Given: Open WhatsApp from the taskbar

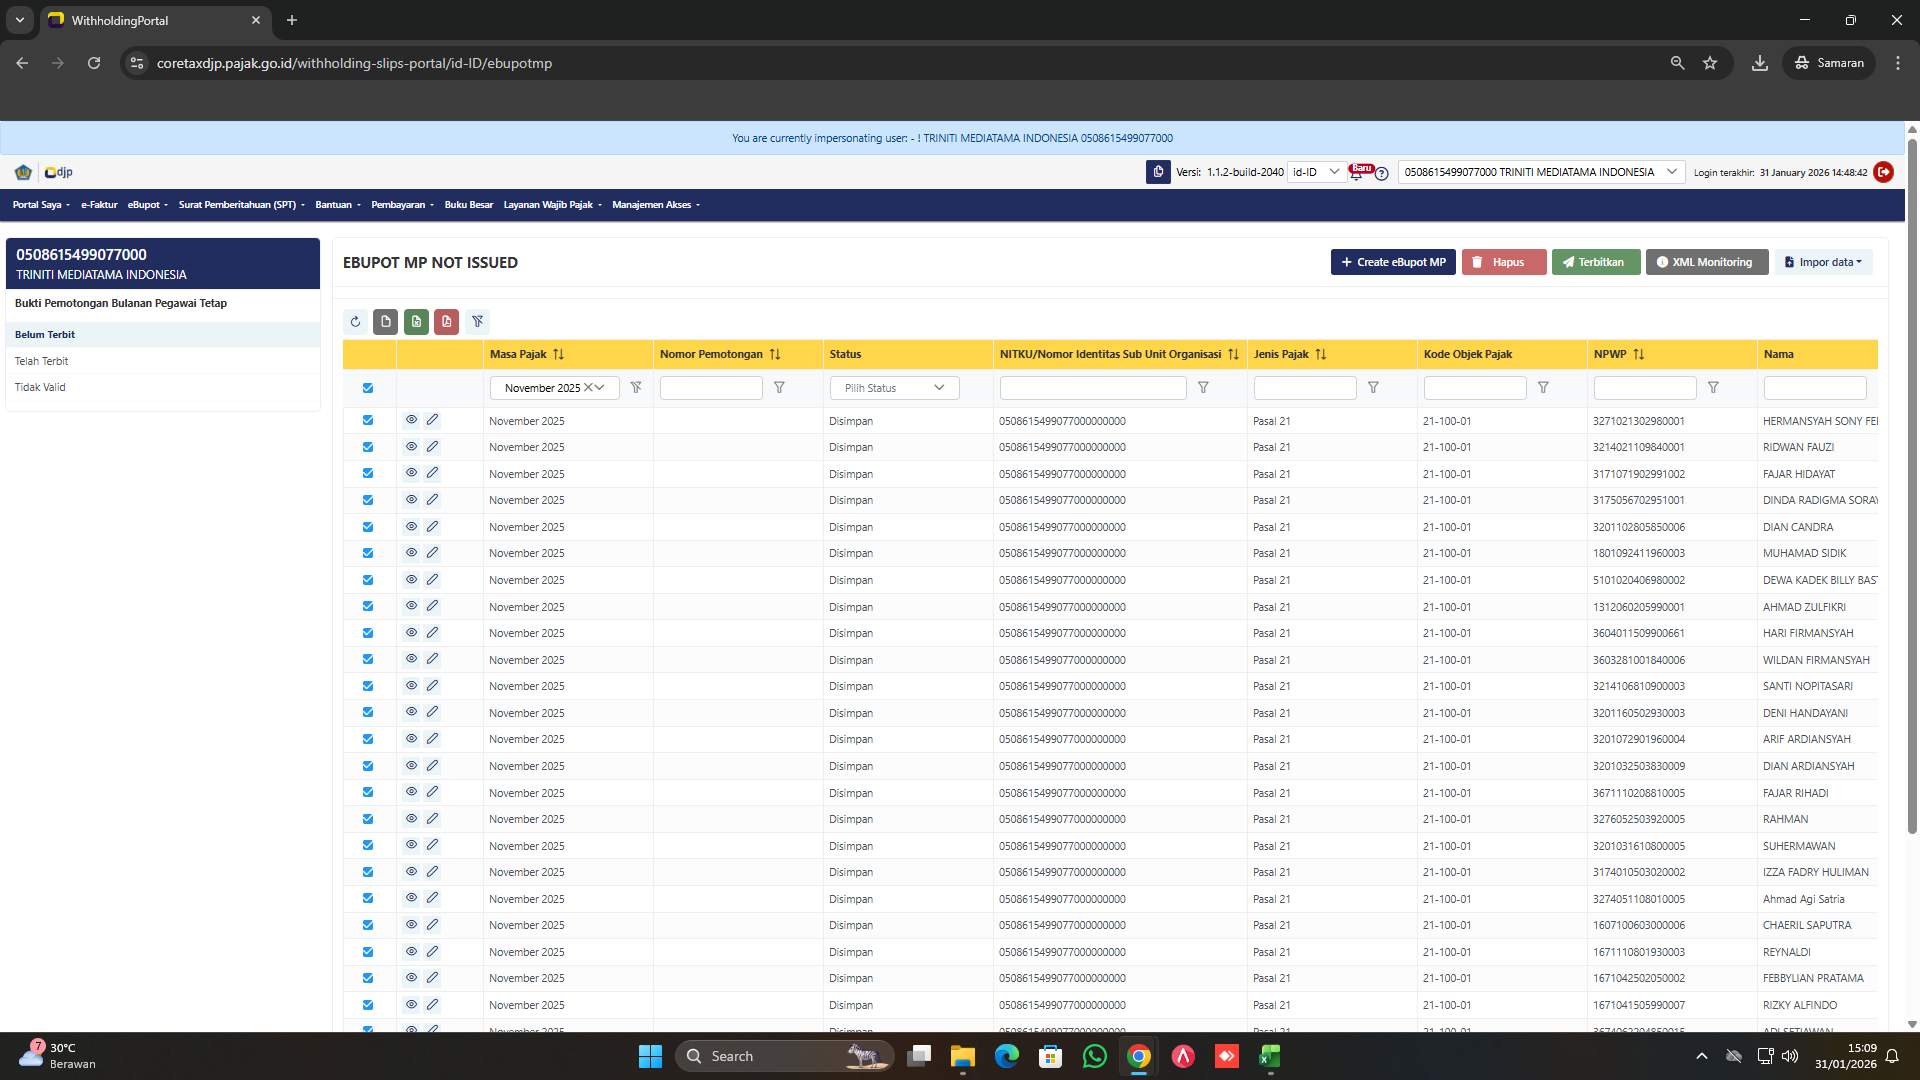Looking at the screenshot, I should tap(1095, 1056).
